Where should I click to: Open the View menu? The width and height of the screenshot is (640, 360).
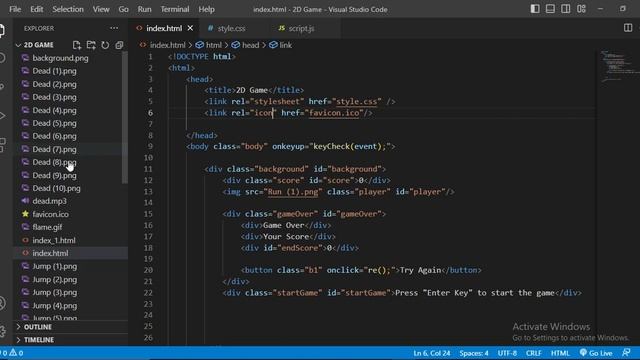[x=101, y=9]
